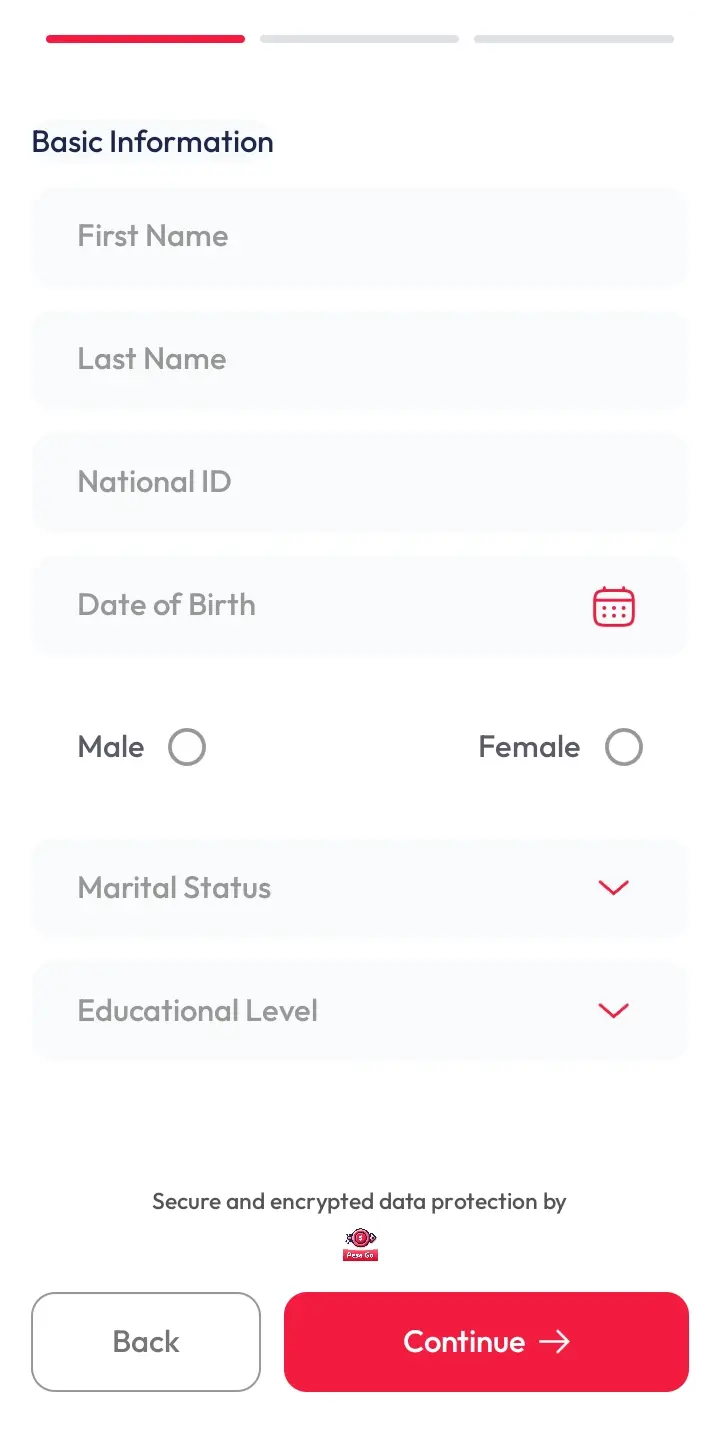This screenshot has height=1450, width=716.
Task: Select the Male radio button
Action: (x=187, y=747)
